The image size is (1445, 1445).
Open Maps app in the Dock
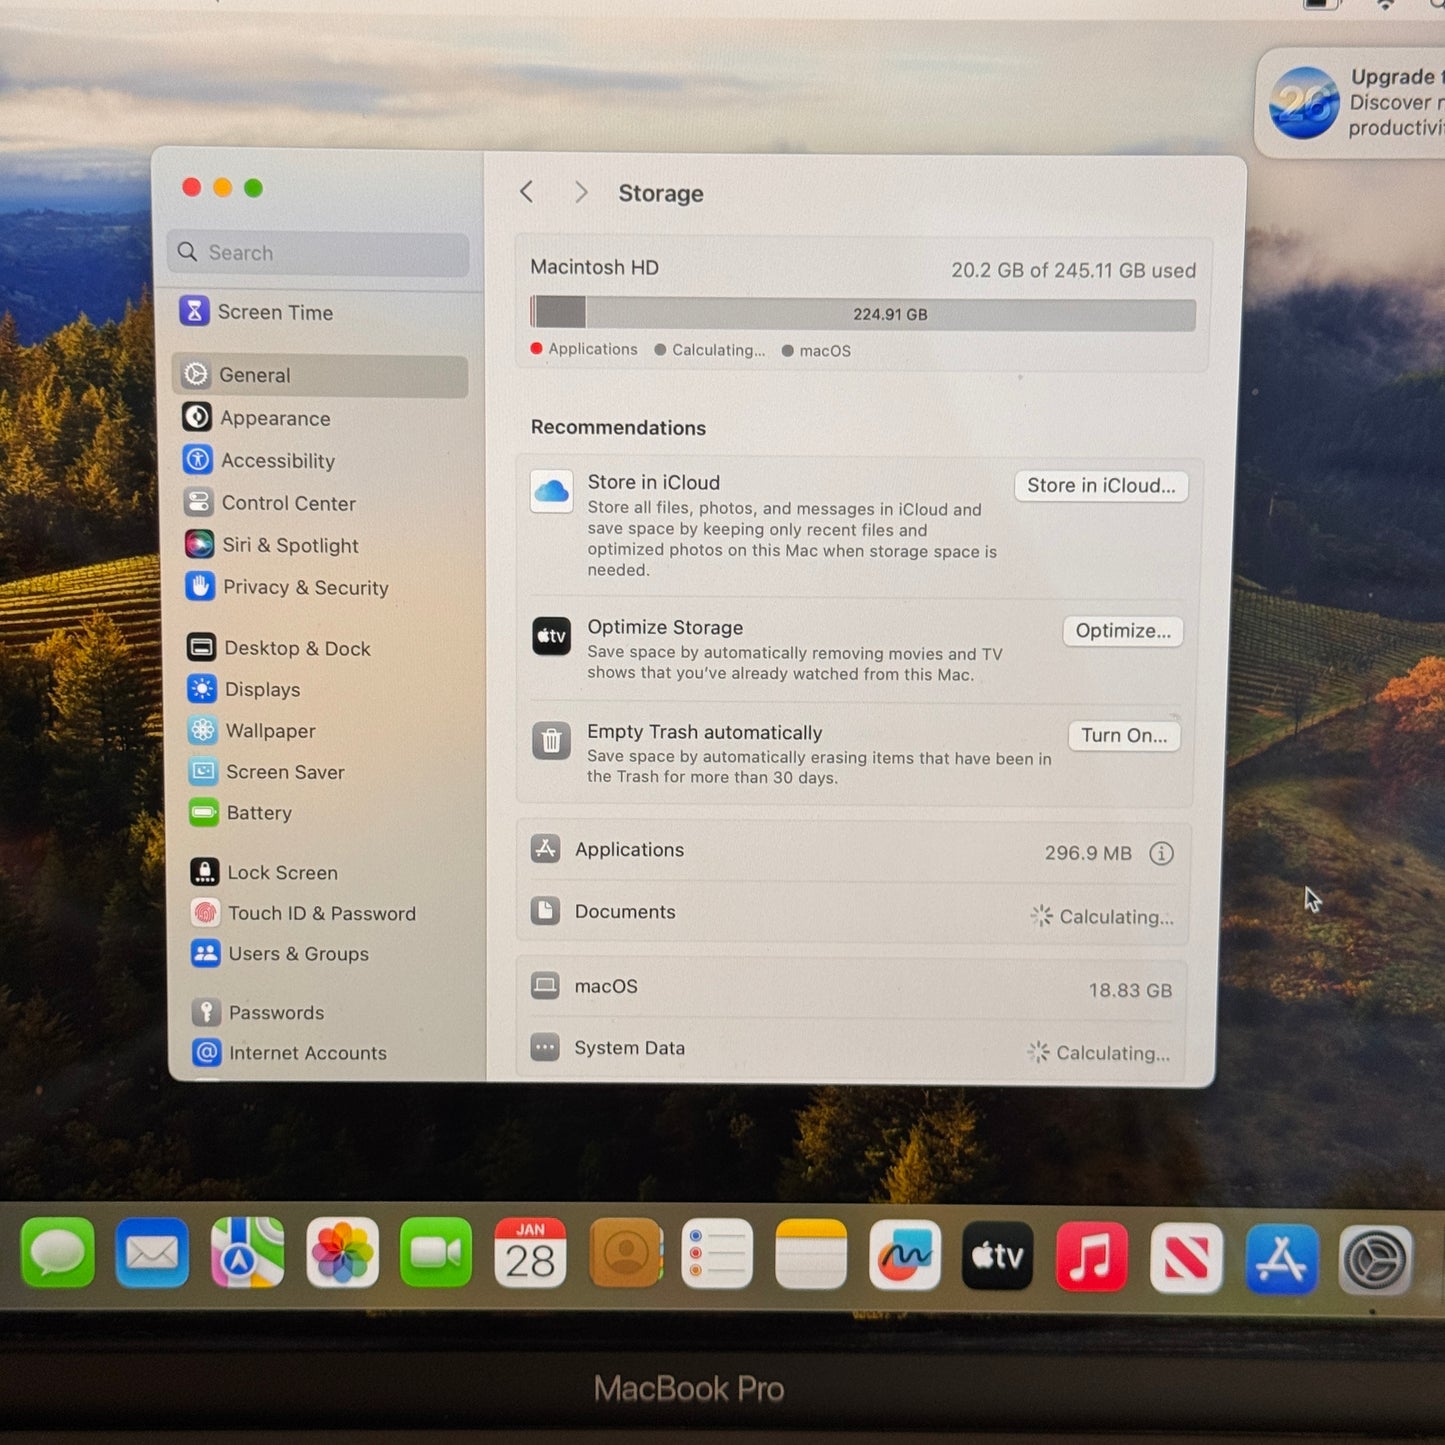click(247, 1253)
